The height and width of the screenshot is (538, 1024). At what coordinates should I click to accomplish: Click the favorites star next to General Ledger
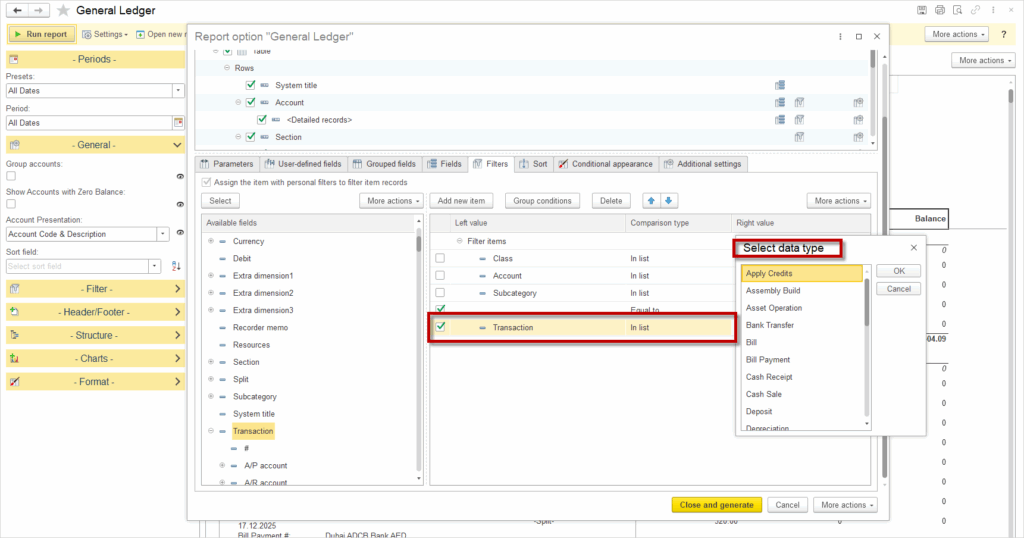tap(63, 10)
